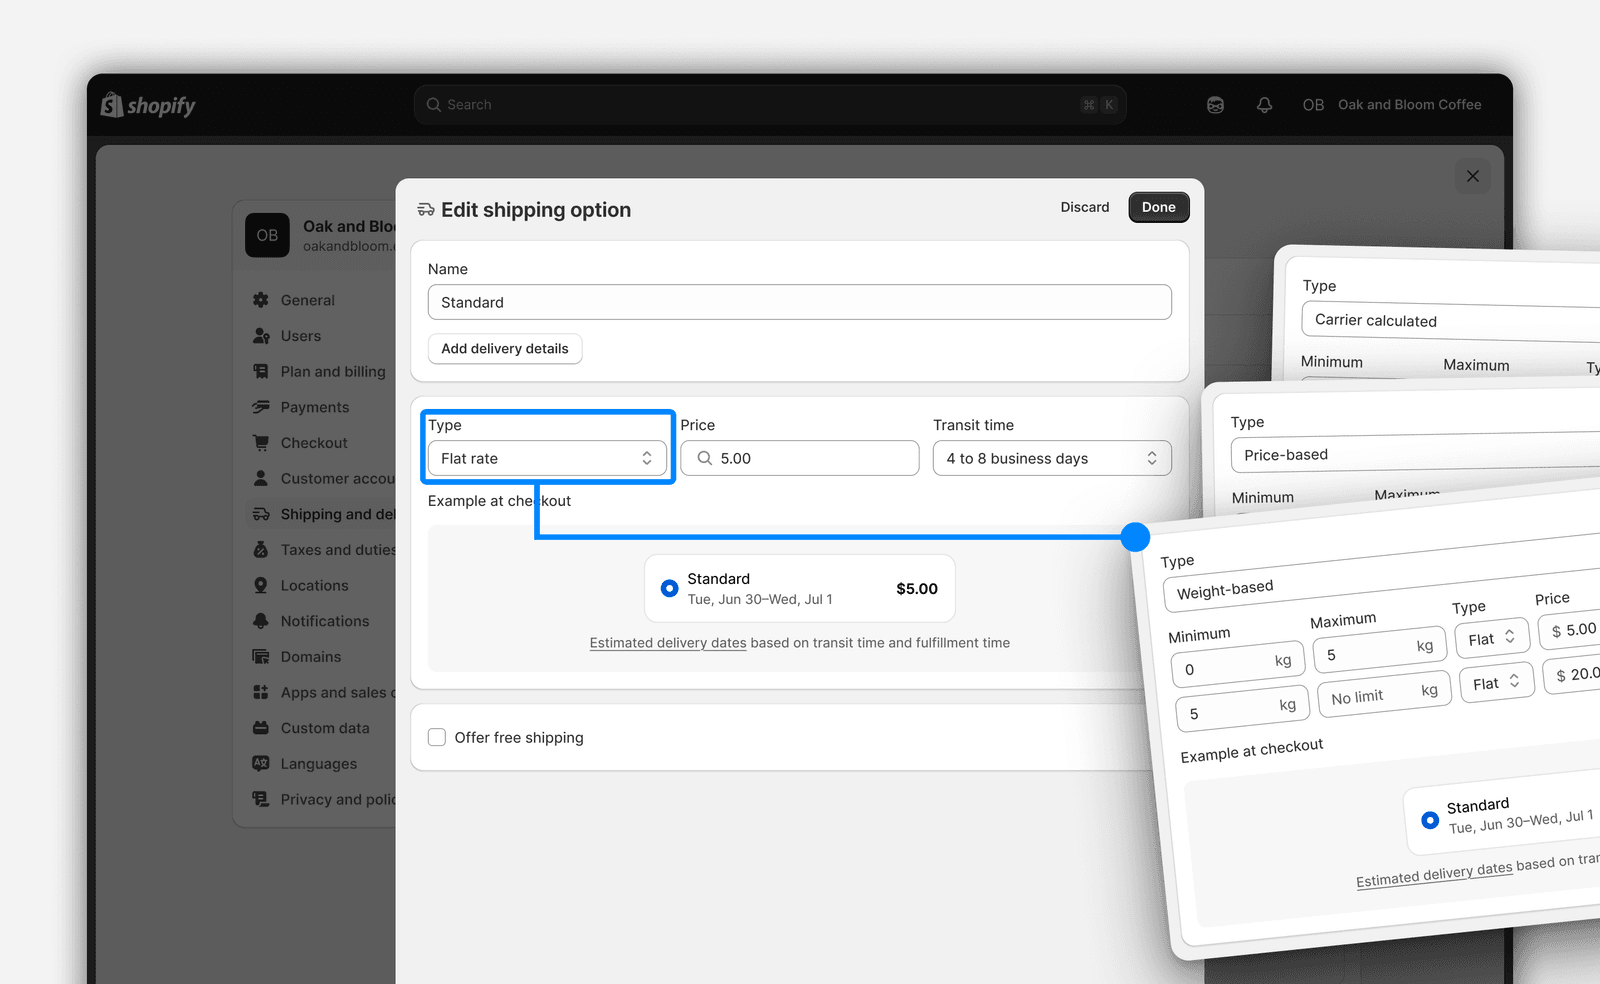Viewport: 1600px width, 984px height.
Task: Click Oak and Bloom Coffee store name
Action: point(1410,105)
